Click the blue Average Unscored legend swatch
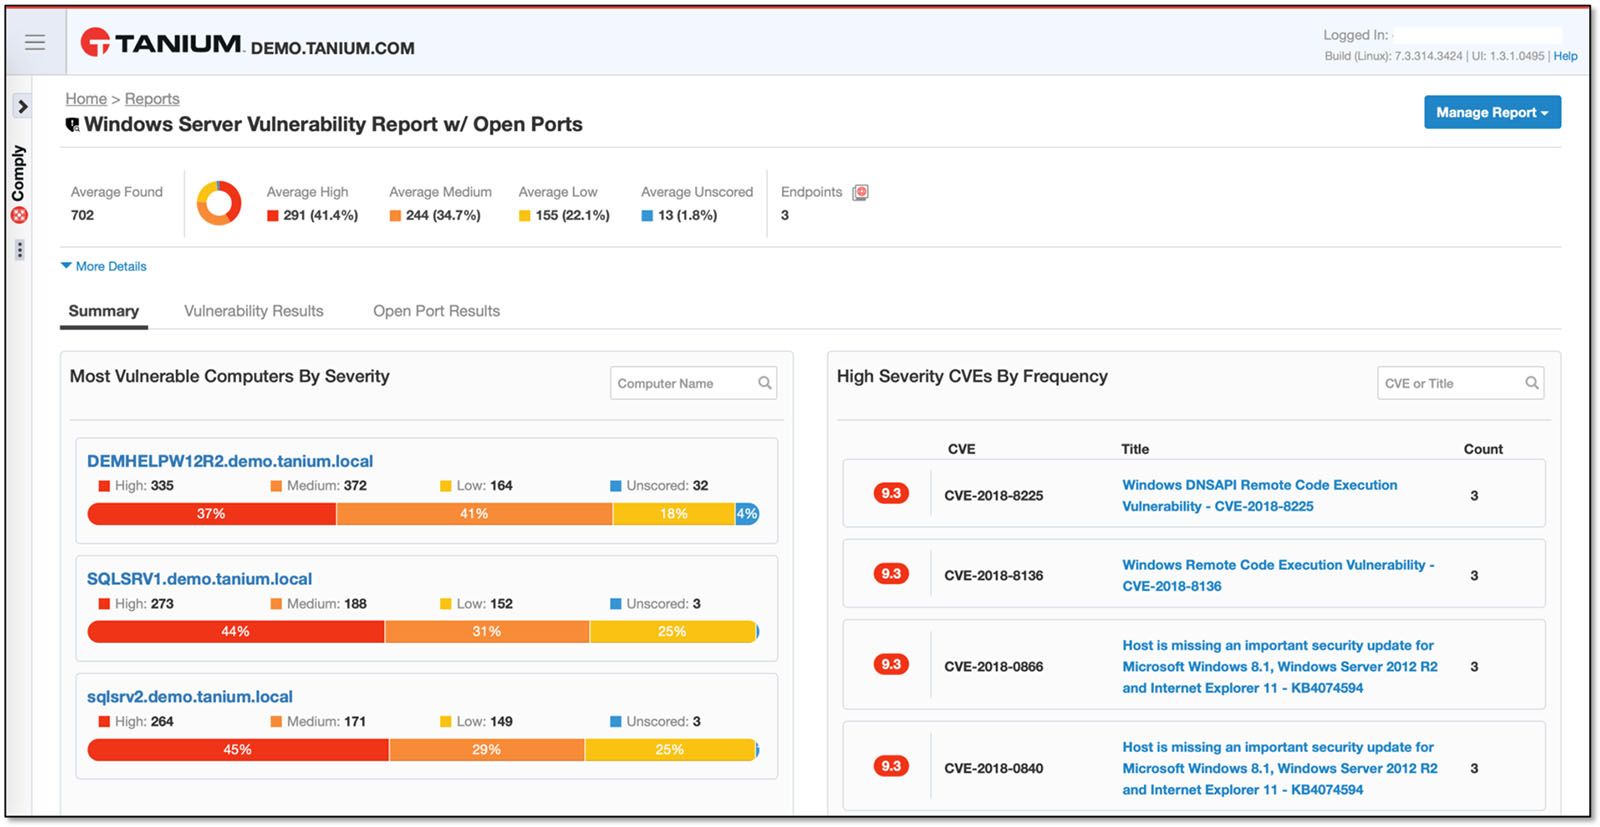The height and width of the screenshot is (827, 1600). pyautogui.click(x=647, y=216)
